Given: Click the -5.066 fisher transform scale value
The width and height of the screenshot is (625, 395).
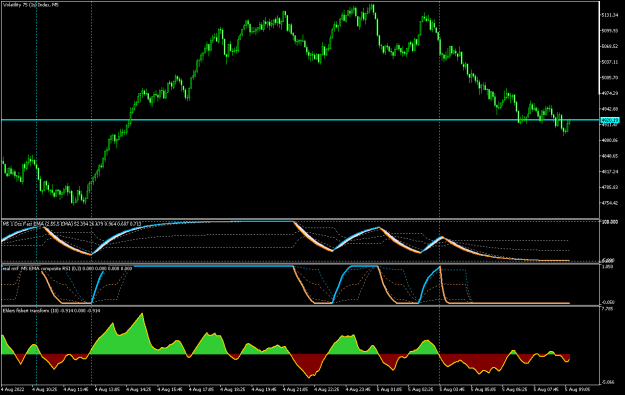Looking at the screenshot, I should (608, 382).
